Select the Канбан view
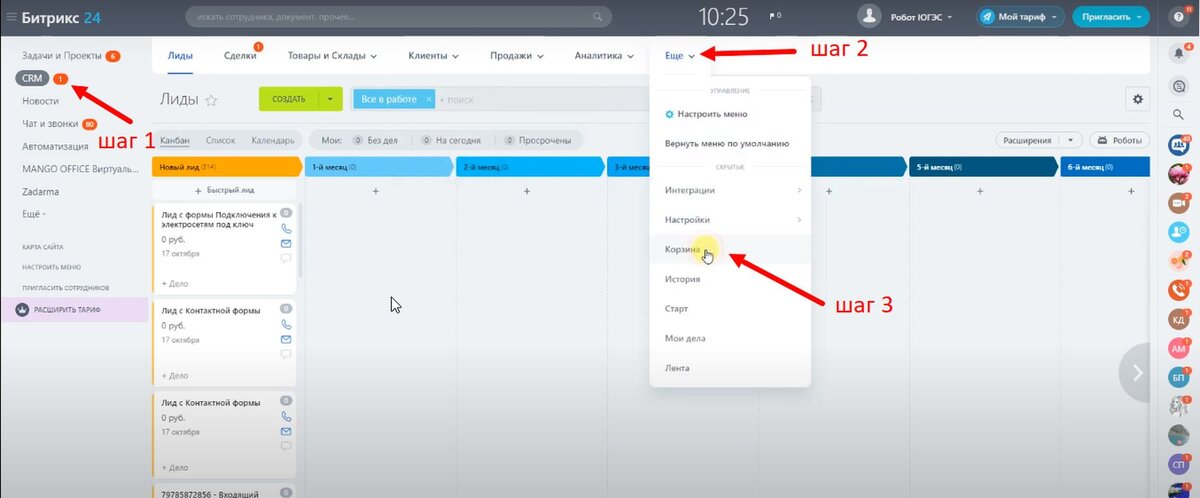Viewport: 1200px width, 498px height. coord(175,141)
